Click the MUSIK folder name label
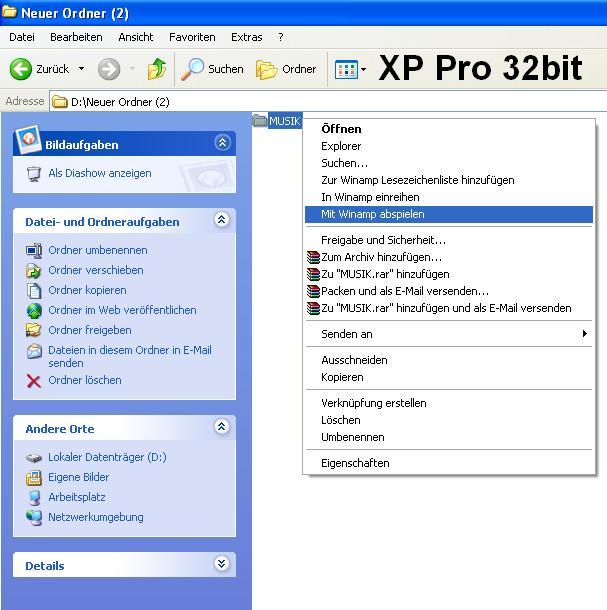This screenshot has height=610, width=607. click(x=285, y=121)
